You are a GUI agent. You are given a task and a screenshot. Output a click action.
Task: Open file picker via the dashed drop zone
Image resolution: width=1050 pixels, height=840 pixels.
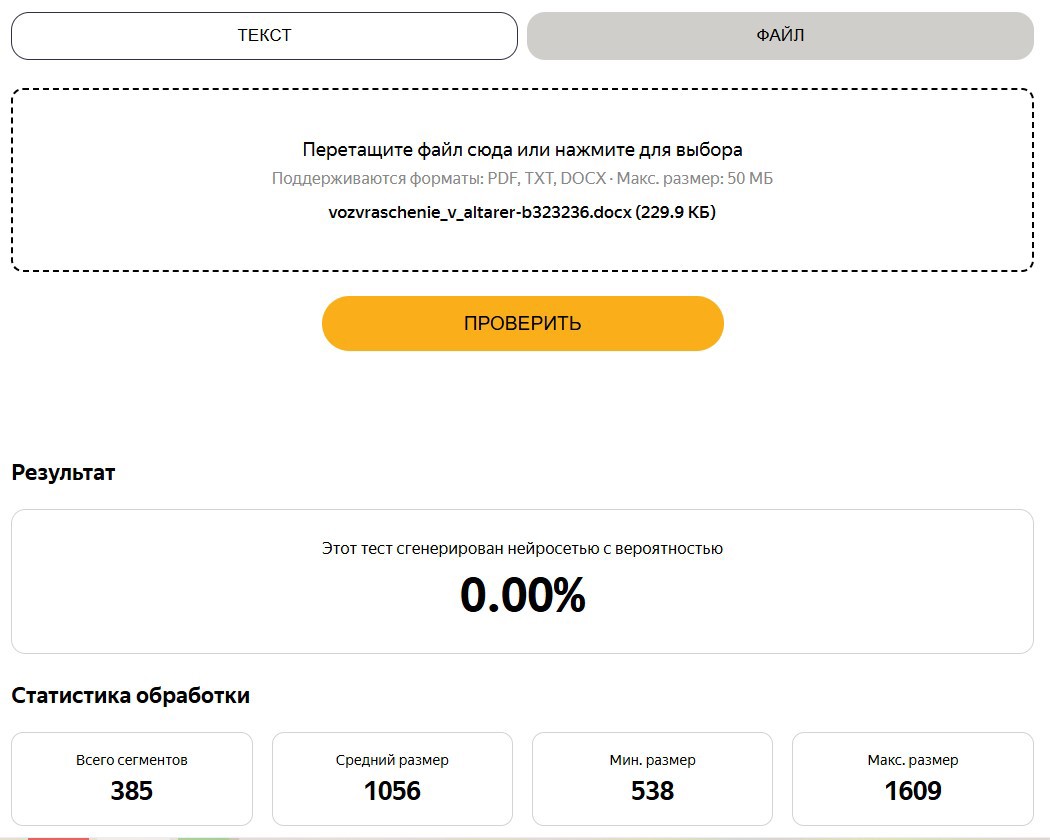click(x=522, y=180)
